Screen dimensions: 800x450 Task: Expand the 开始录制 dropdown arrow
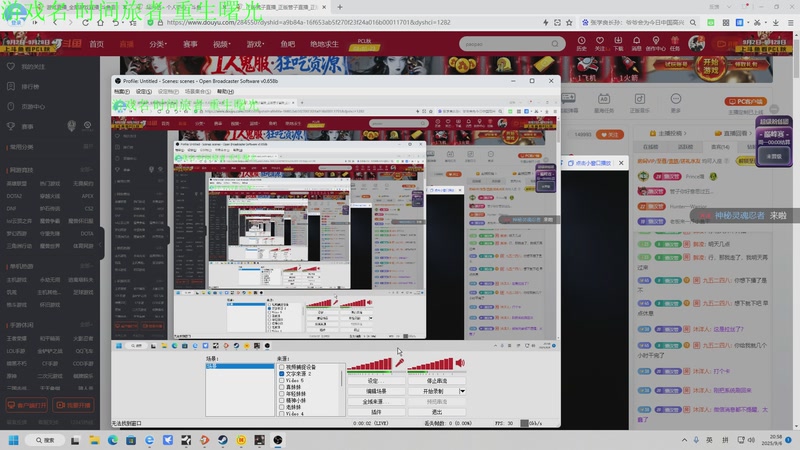tap(462, 391)
